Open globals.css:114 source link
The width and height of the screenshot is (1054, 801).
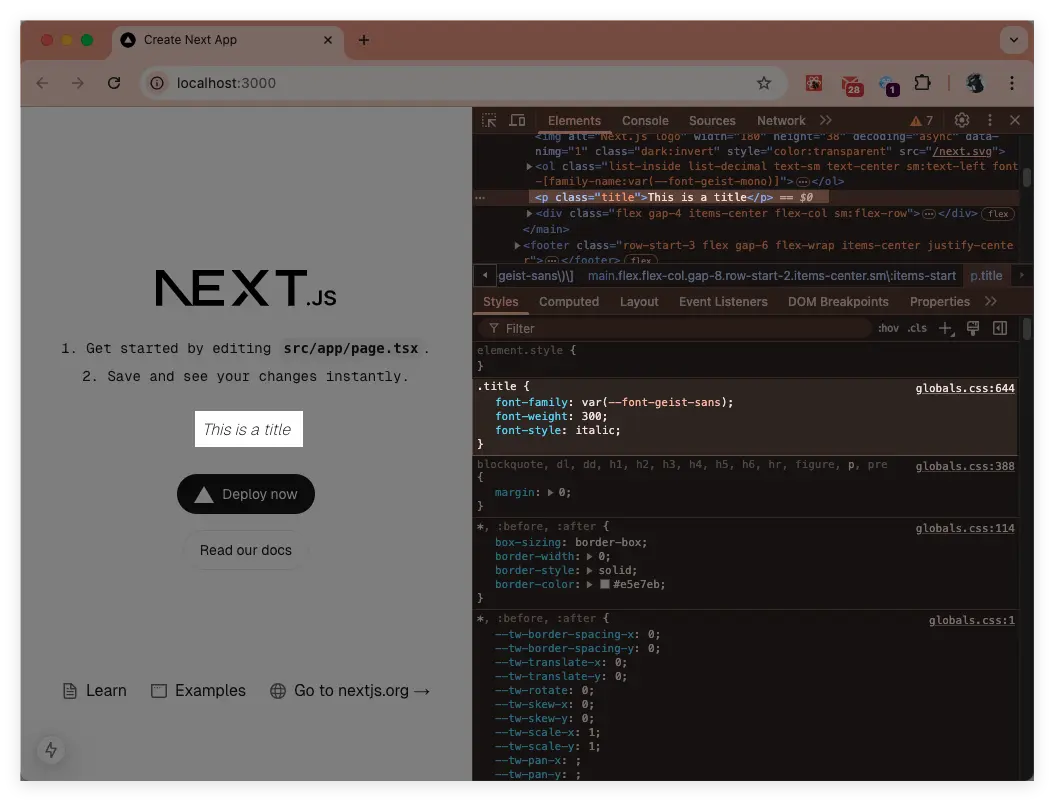point(965,528)
